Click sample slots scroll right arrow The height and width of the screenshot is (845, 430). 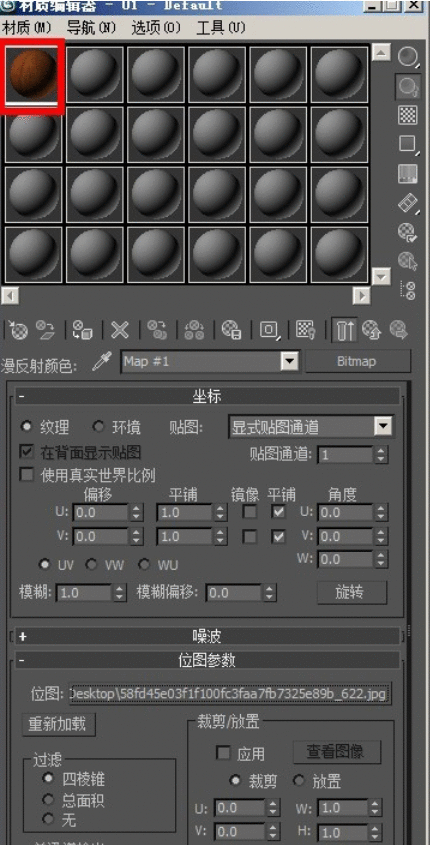click(x=361, y=295)
